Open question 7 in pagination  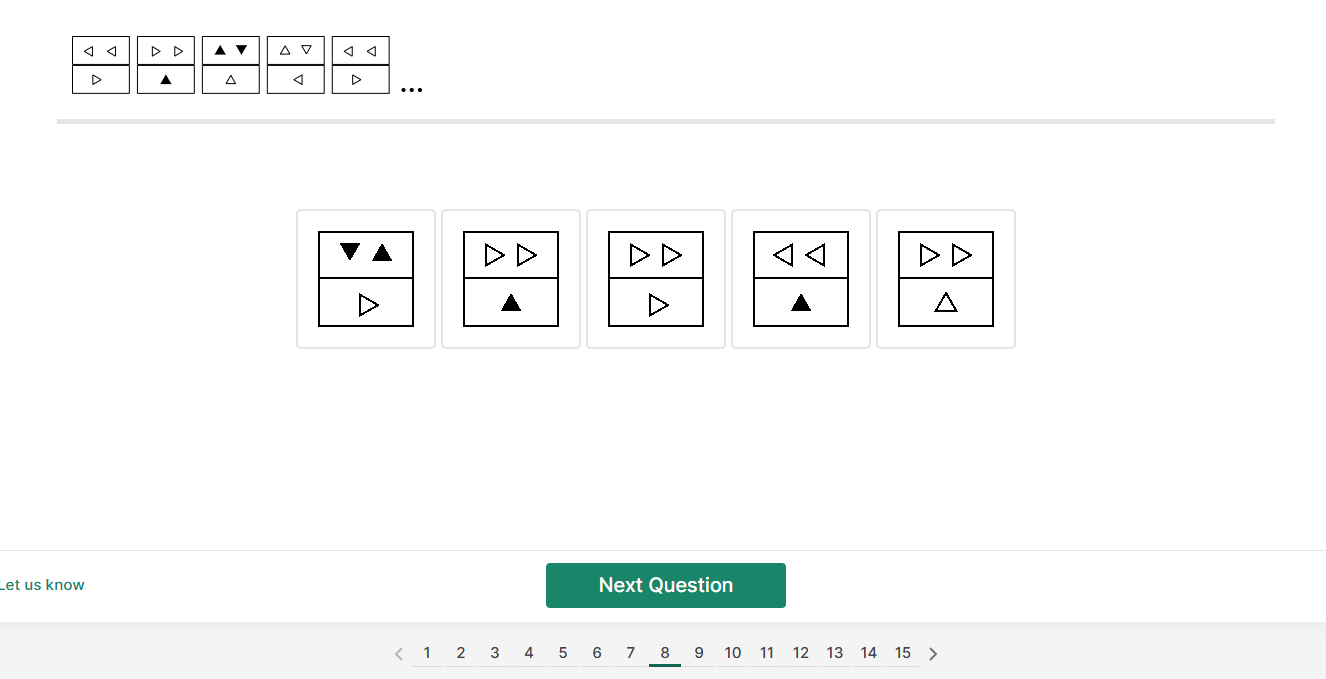631,653
